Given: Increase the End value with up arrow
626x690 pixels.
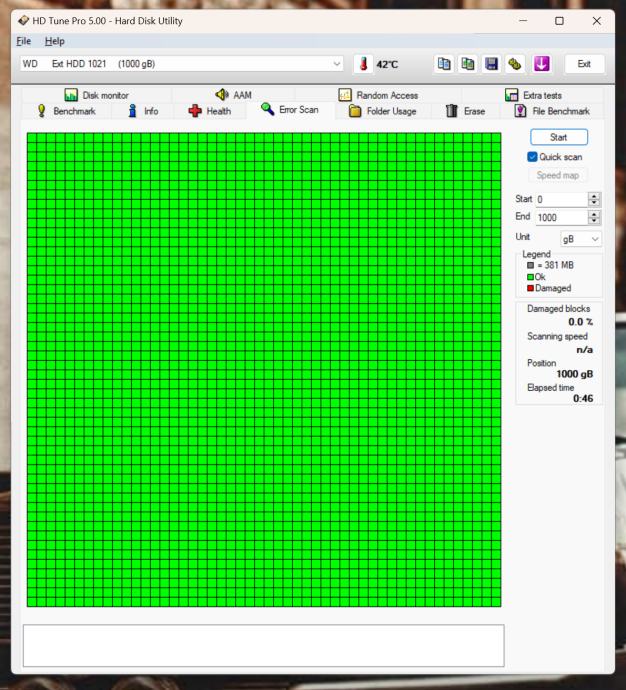Looking at the screenshot, I should tap(594, 214).
